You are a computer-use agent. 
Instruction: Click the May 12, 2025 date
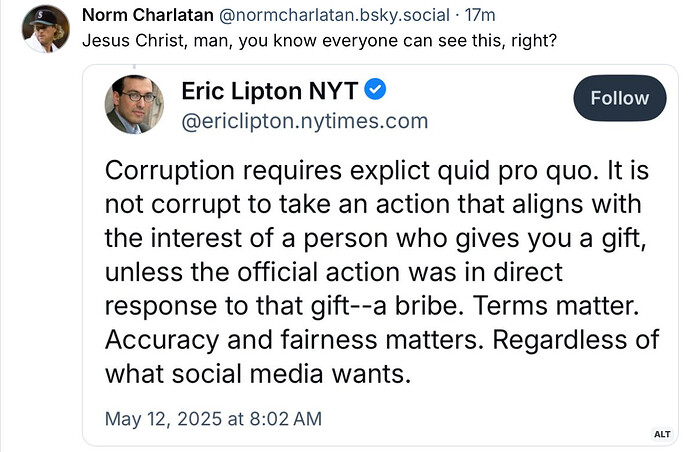click(164, 419)
